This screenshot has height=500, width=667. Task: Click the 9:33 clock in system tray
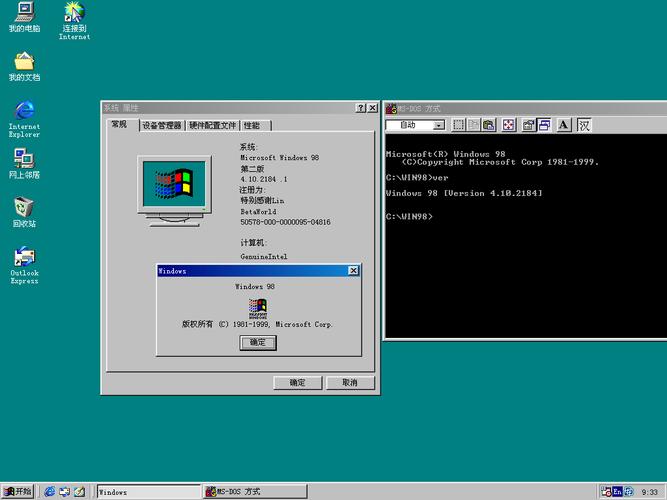click(x=650, y=492)
